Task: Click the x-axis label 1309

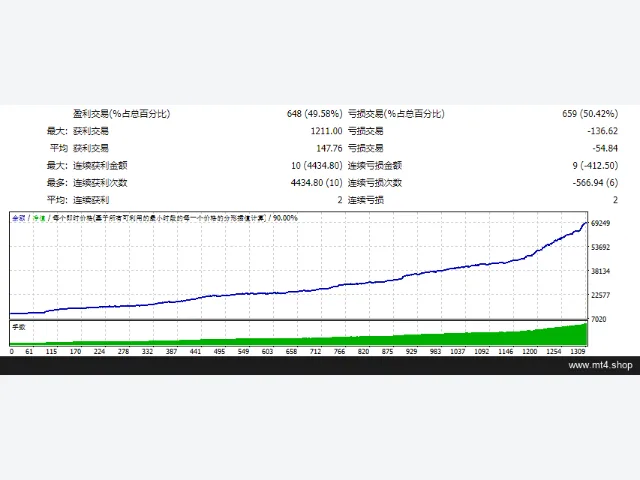Action: point(578,351)
